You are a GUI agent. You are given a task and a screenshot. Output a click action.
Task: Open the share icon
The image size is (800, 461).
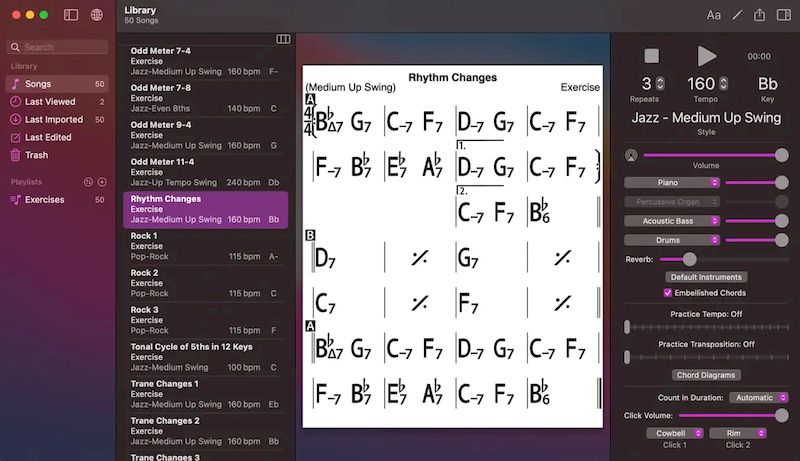[760, 15]
